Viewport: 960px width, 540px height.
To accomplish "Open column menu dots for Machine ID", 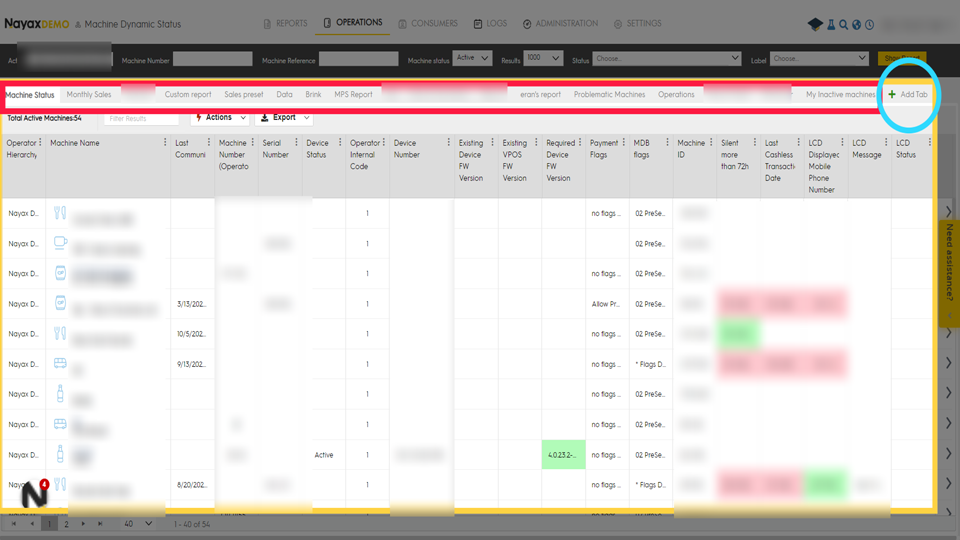I will (x=711, y=142).
